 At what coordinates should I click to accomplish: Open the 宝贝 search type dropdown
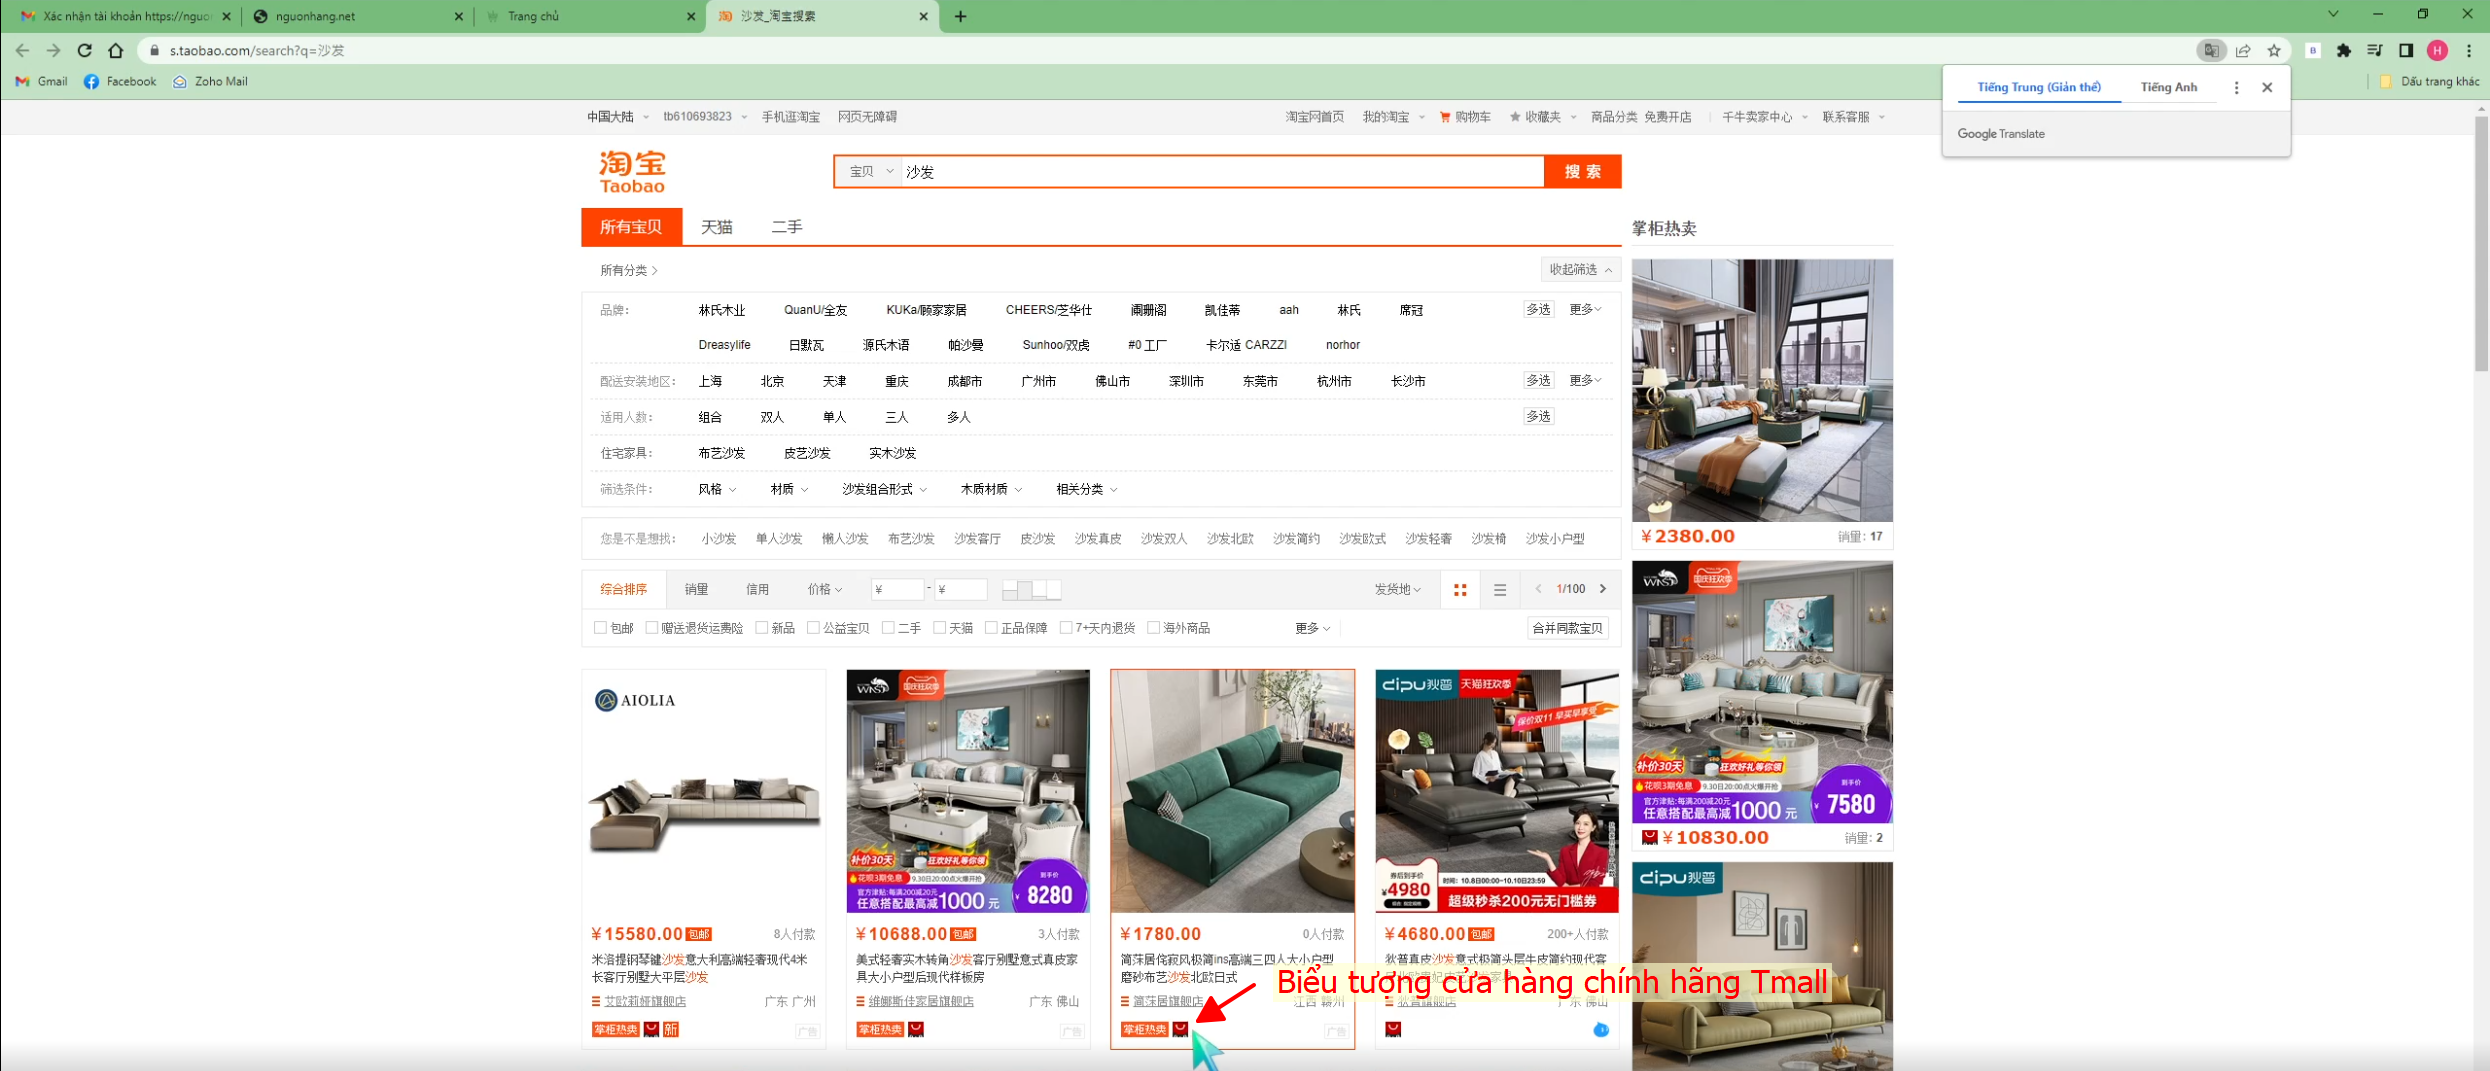point(870,172)
